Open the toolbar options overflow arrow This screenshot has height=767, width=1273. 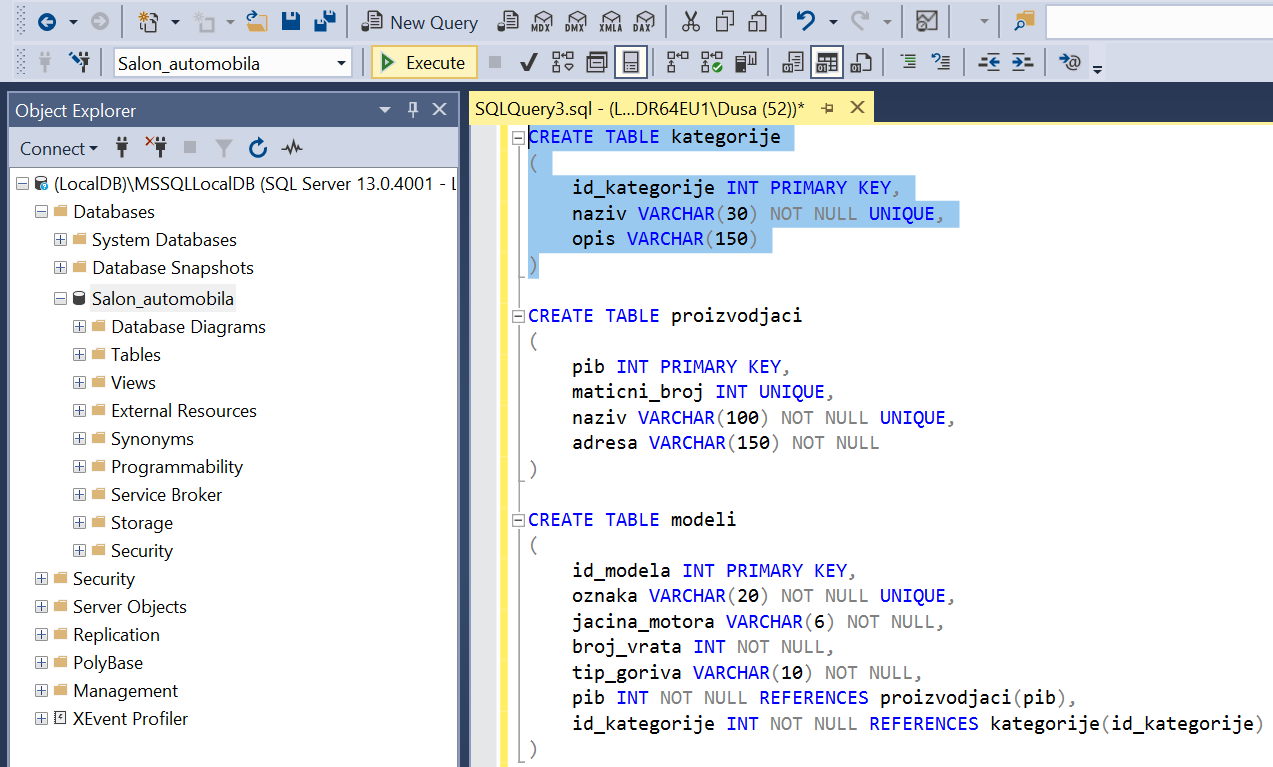click(x=1097, y=69)
